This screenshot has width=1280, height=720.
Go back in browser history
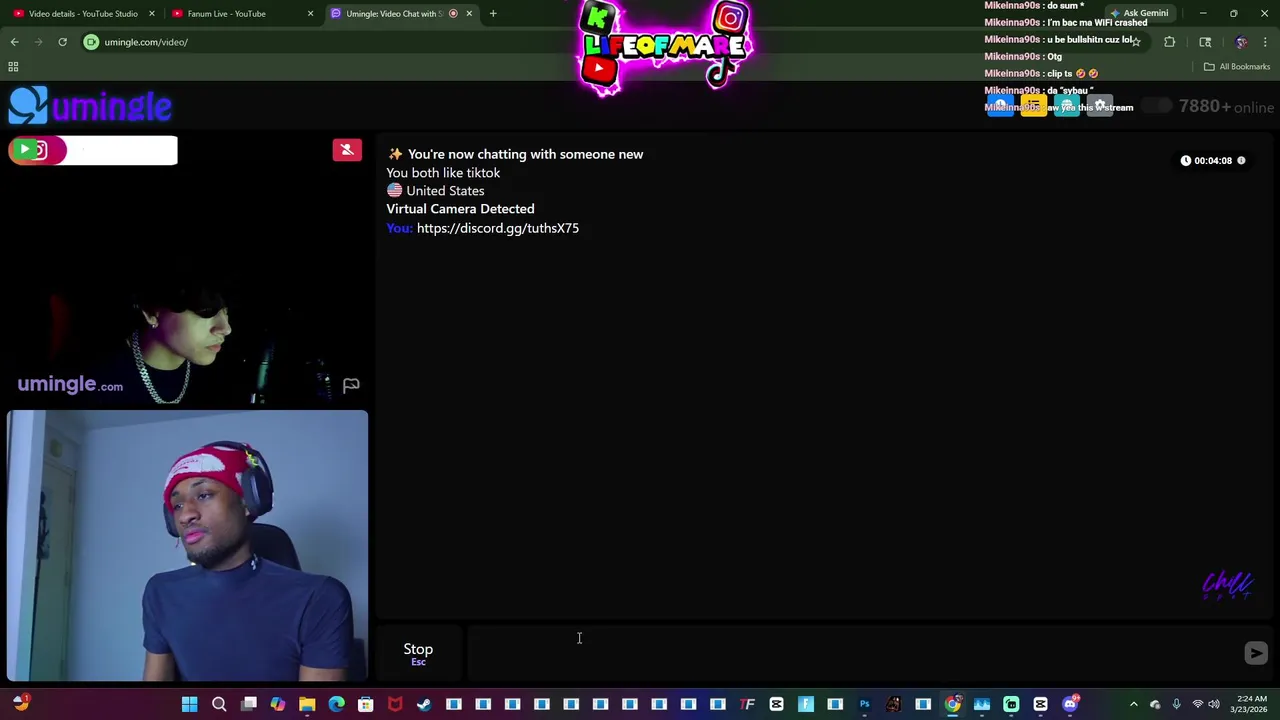[14, 42]
